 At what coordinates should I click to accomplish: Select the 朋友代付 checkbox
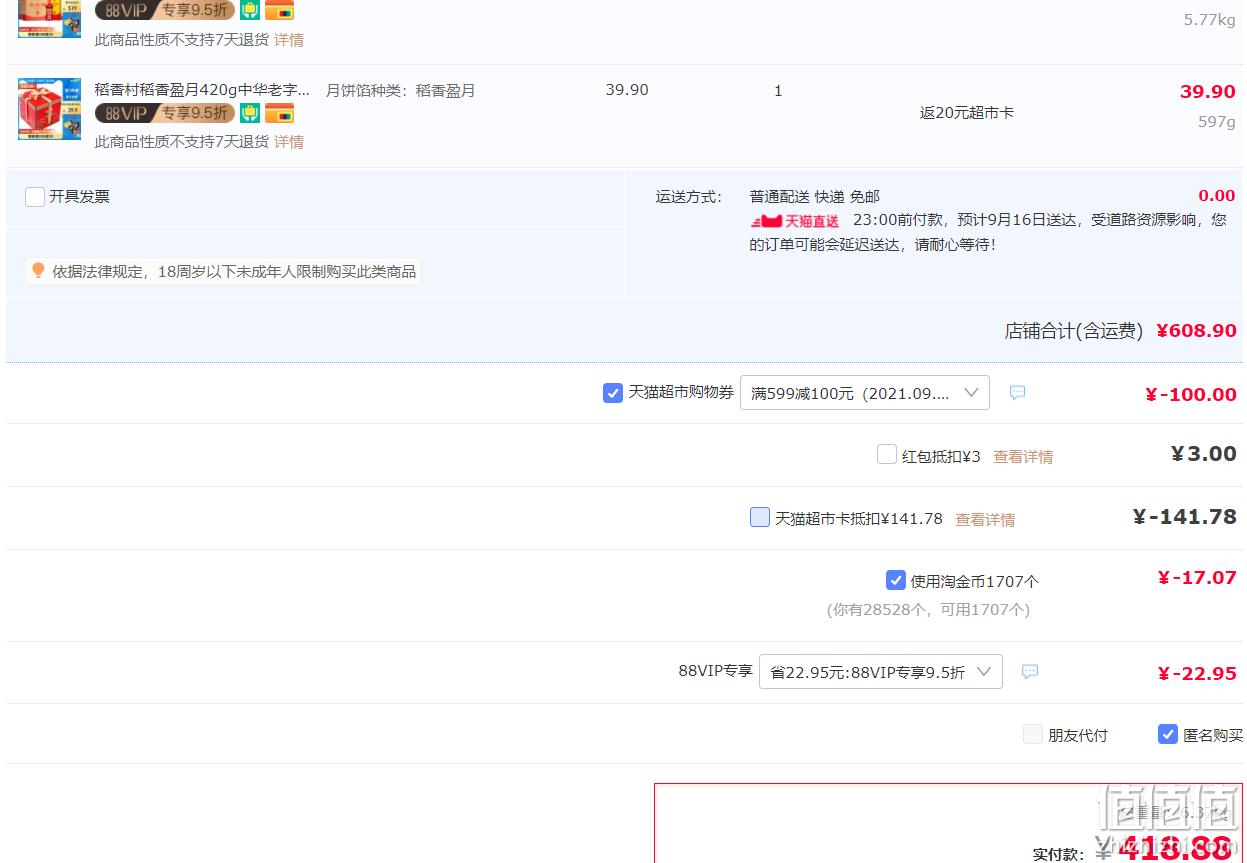click(x=1033, y=735)
